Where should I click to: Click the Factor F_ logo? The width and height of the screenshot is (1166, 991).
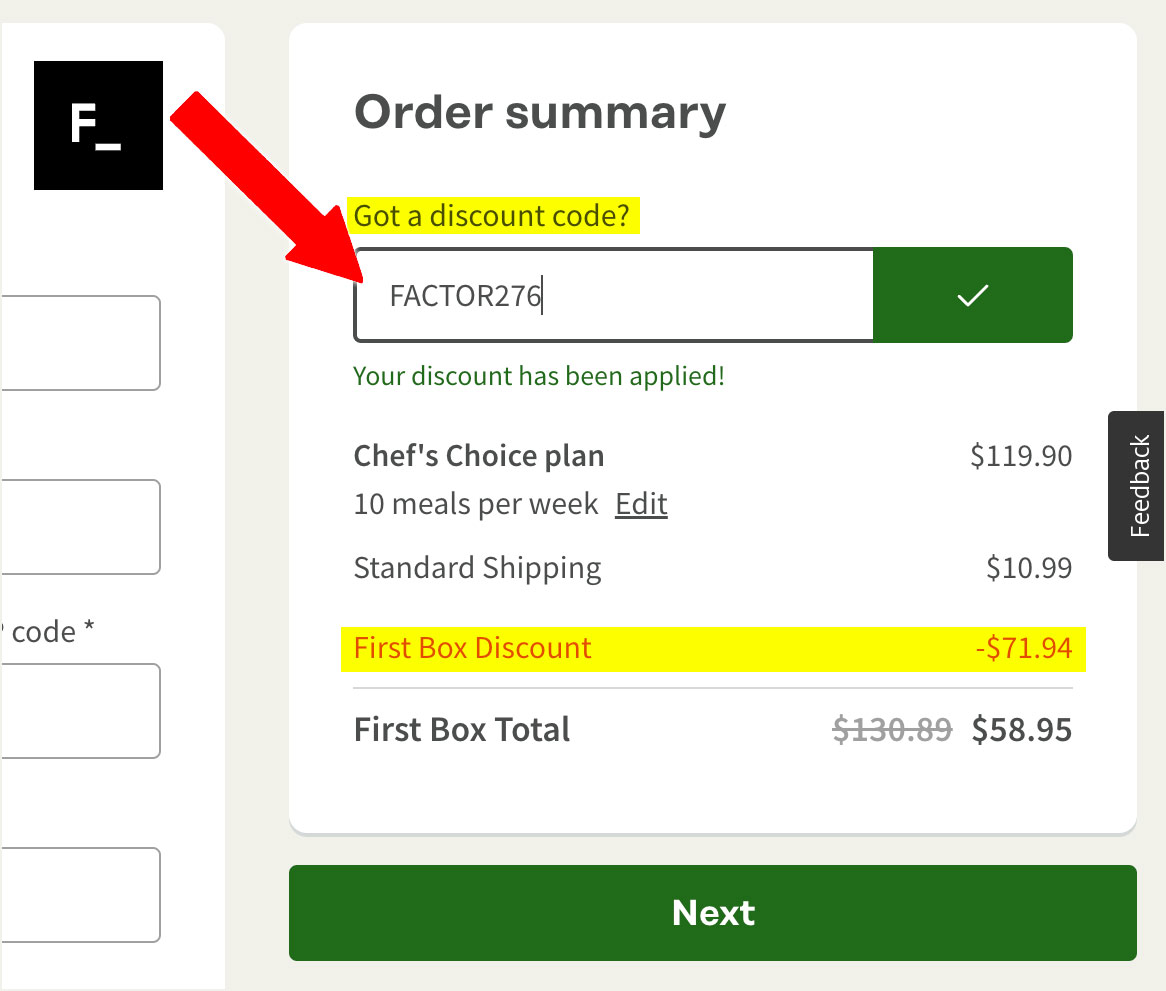point(98,125)
